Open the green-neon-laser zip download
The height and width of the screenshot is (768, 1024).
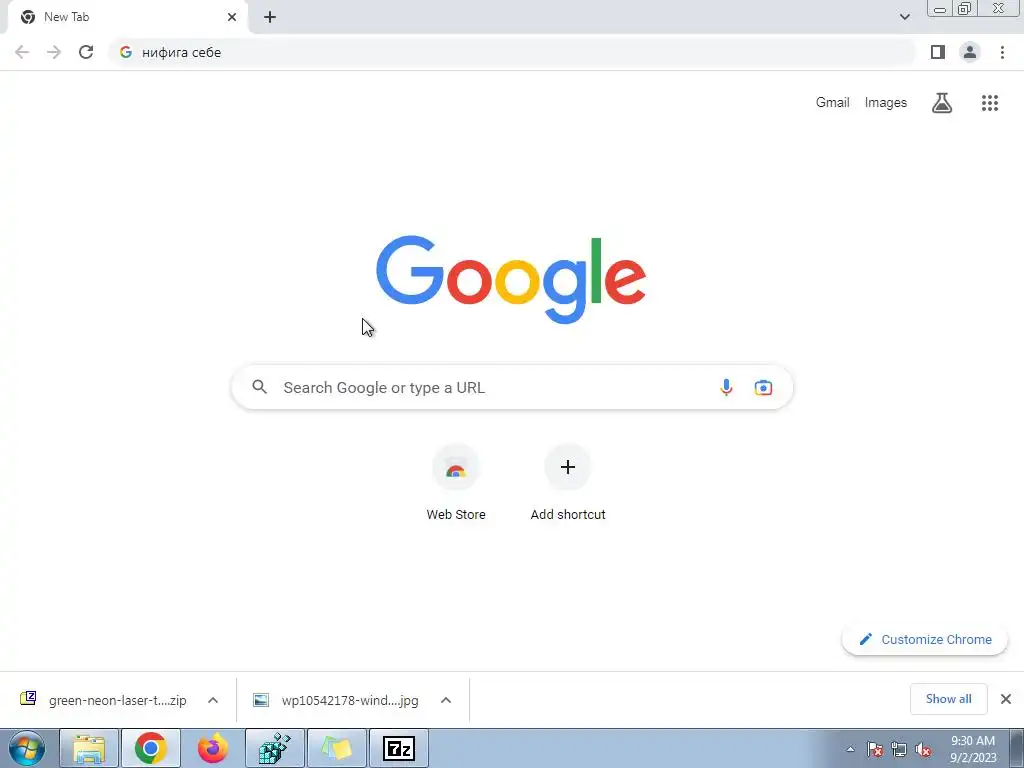pos(103,700)
